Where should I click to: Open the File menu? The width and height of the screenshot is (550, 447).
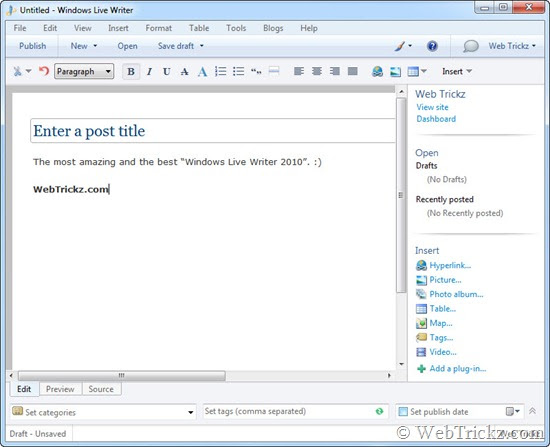[20, 28]
